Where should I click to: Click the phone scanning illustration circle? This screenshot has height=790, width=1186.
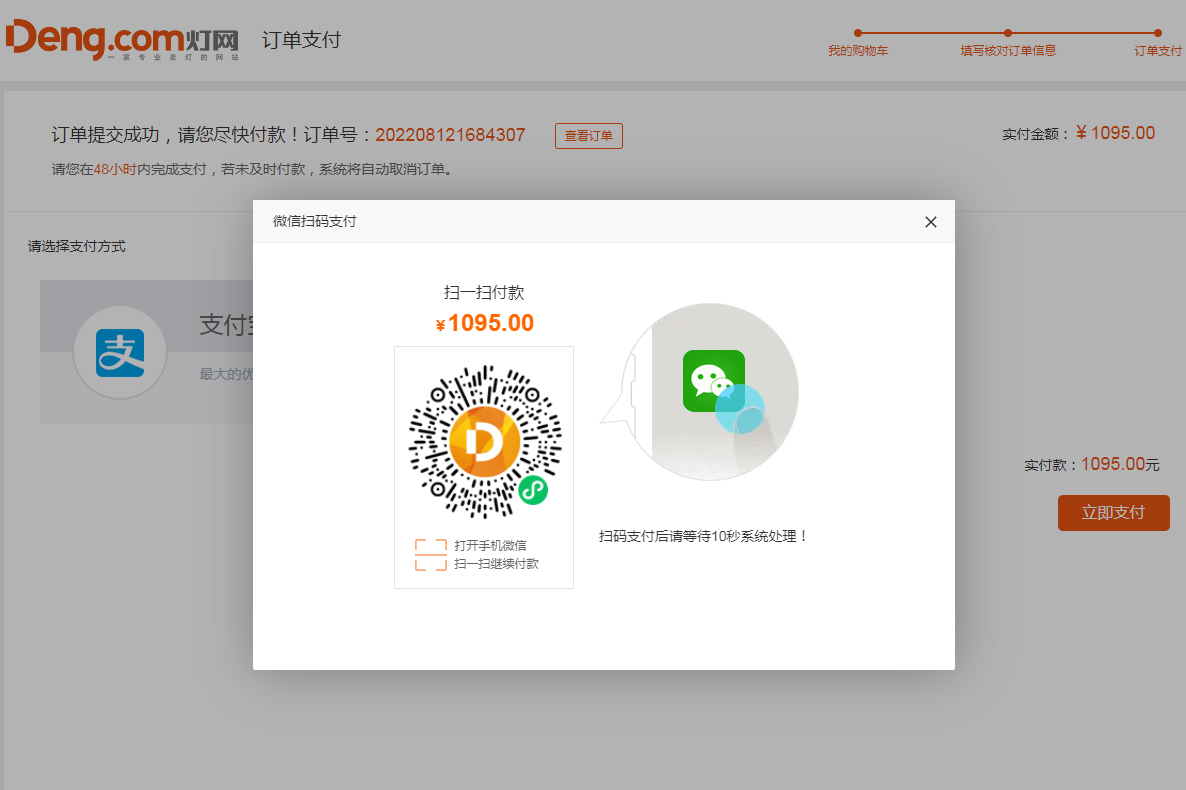(709, 391)
